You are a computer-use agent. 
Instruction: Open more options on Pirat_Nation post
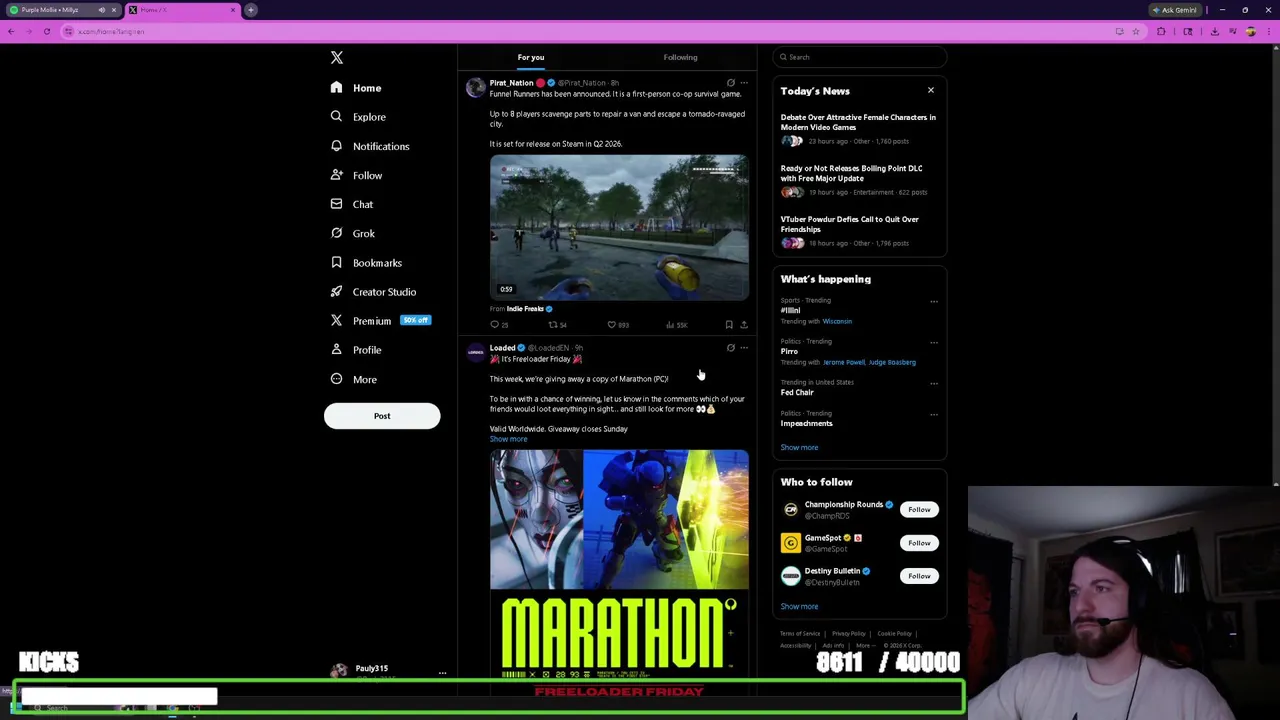743,83
